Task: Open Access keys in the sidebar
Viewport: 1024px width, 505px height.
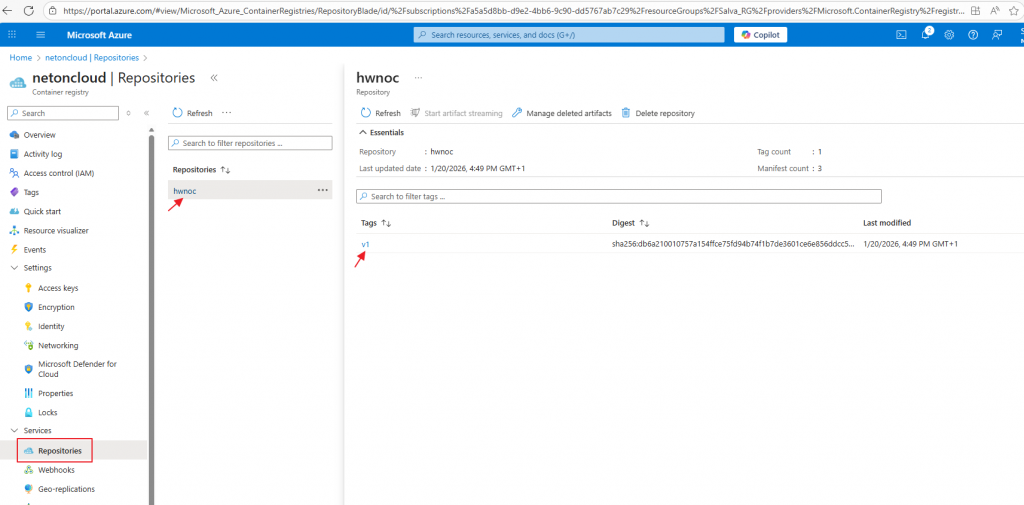Action: pos(58,288)
